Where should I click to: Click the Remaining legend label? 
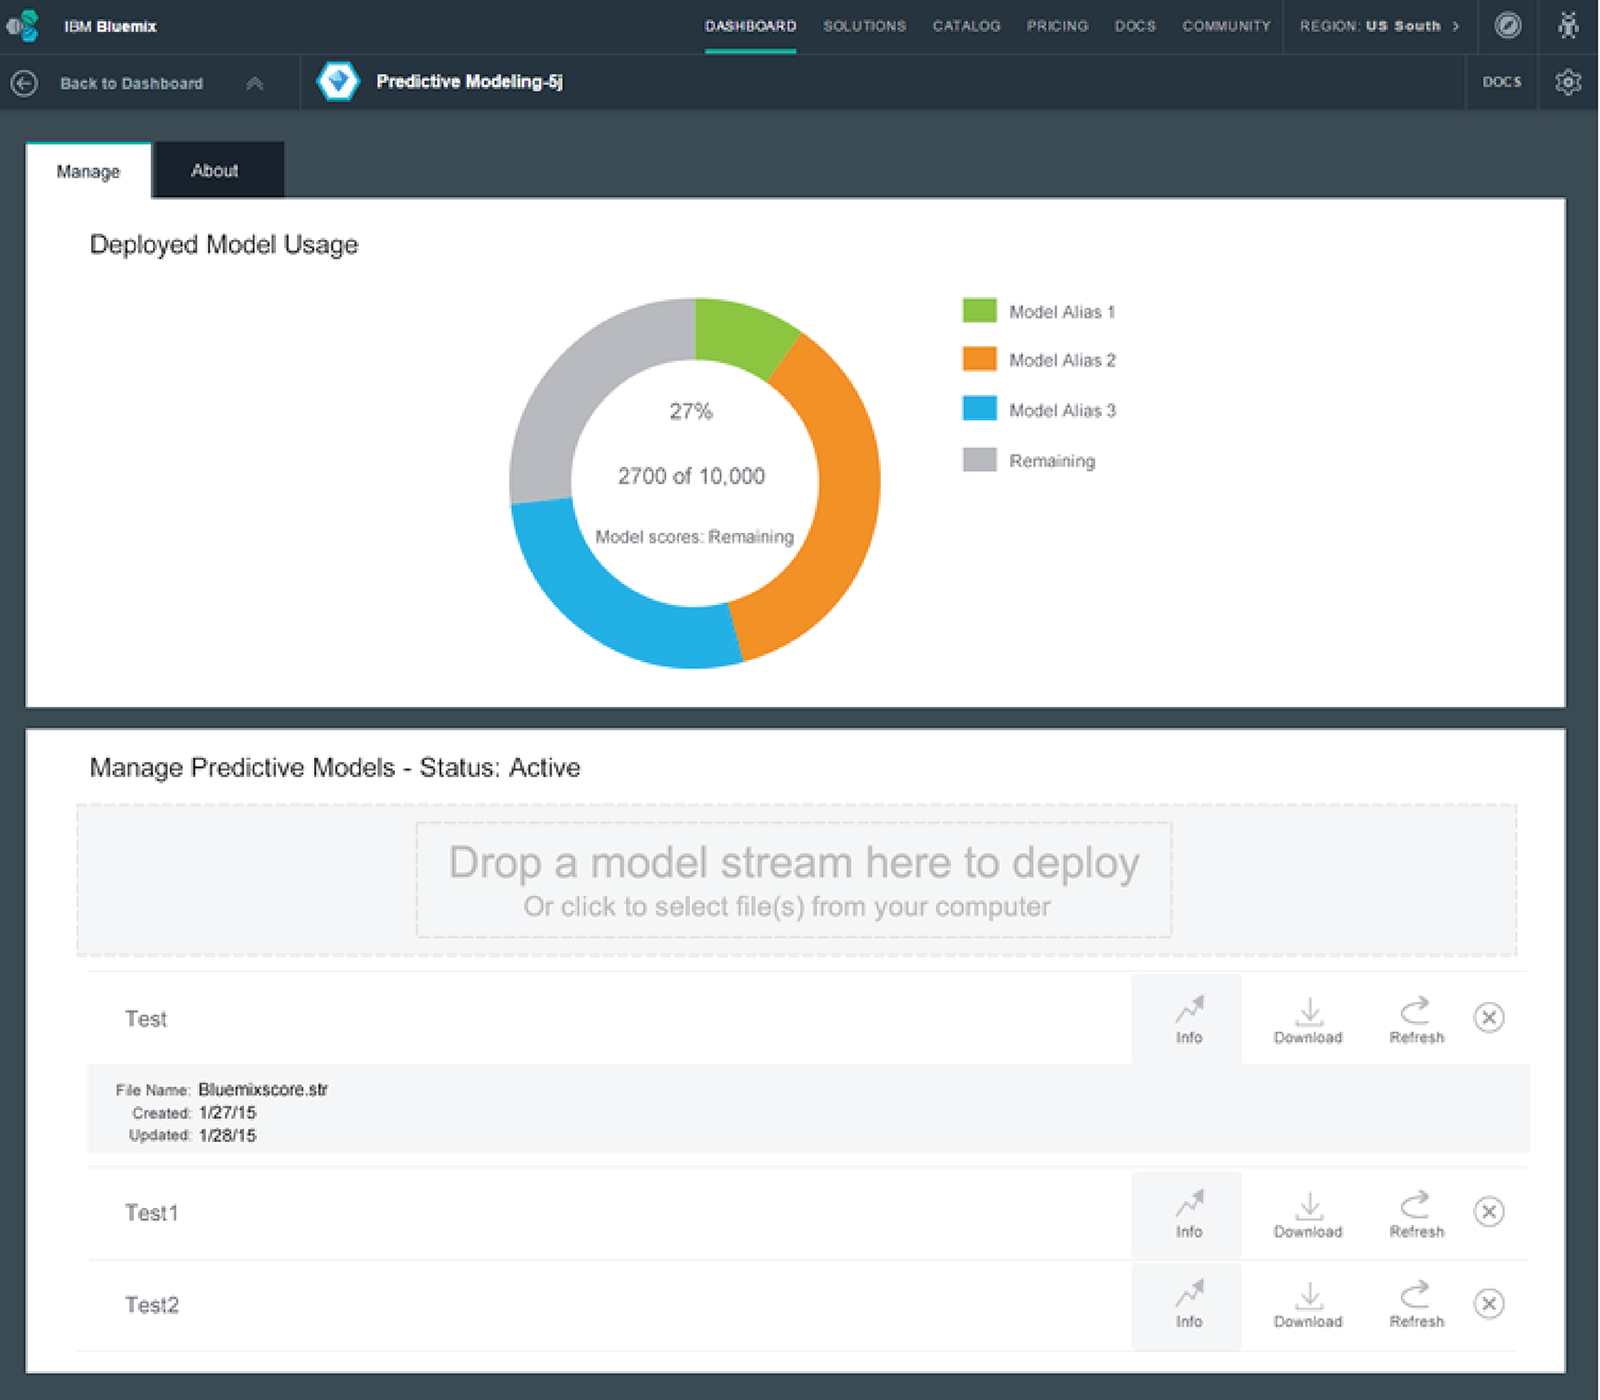1052,461
